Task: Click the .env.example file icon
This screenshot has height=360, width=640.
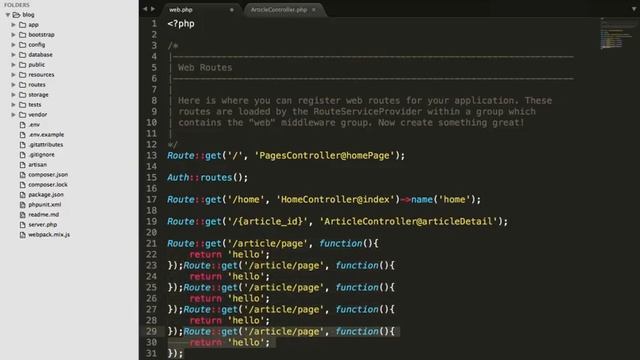Action: (x=23, y=135)
